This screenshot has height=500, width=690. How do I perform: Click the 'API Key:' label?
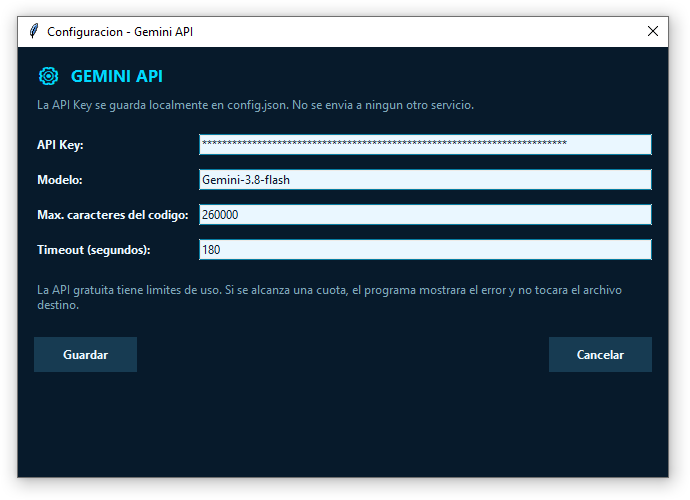(x=60, y=145)
